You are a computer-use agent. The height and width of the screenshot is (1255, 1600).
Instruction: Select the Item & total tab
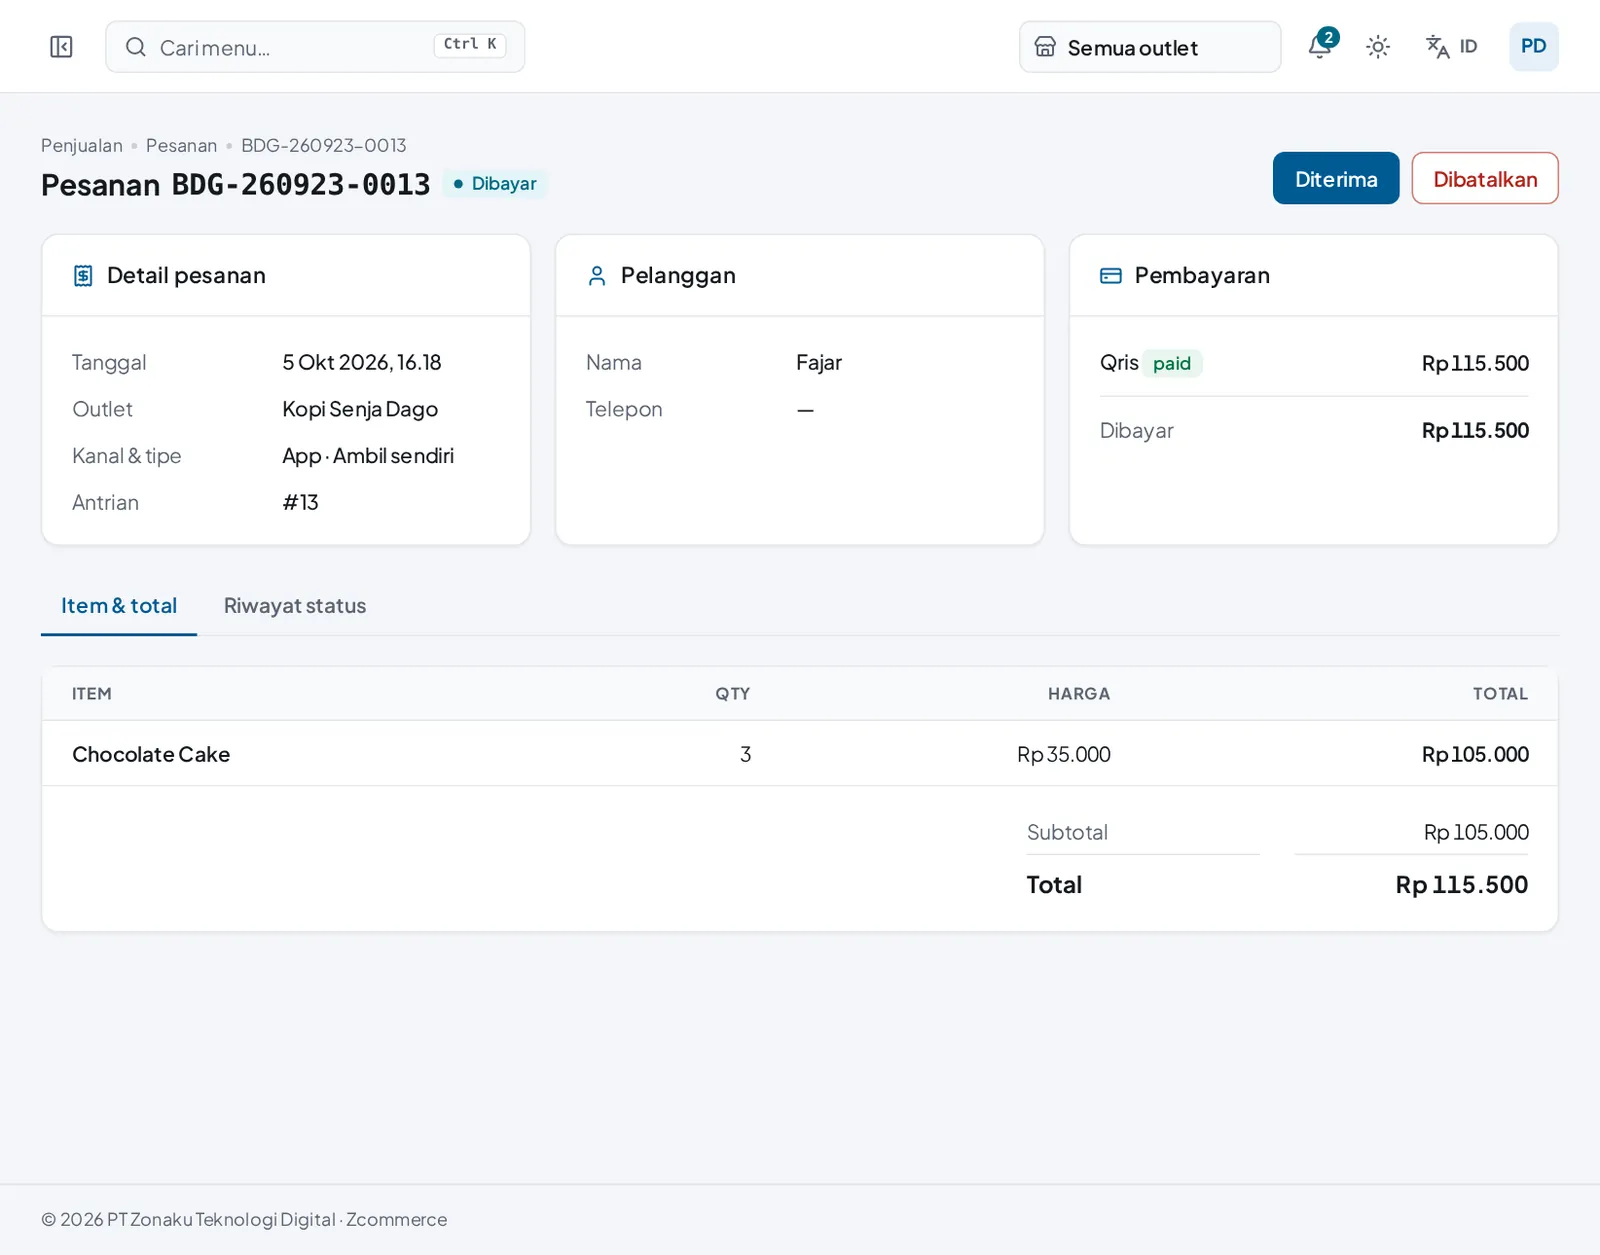coord(119,606)
